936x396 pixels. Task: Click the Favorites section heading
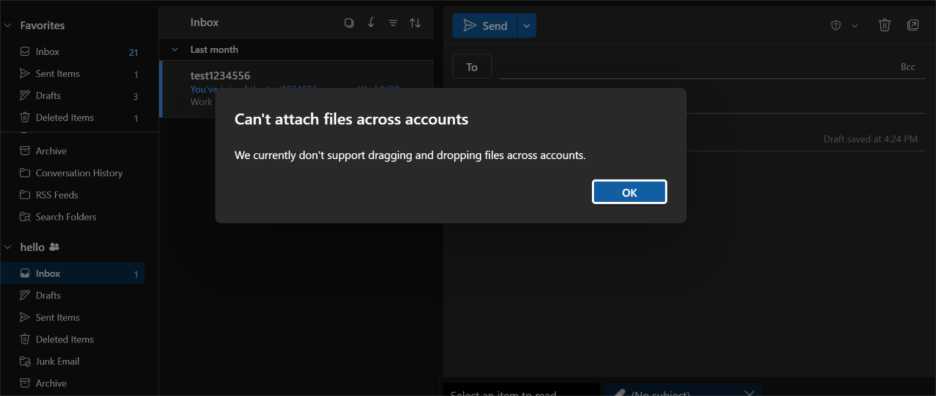point(42,26)
